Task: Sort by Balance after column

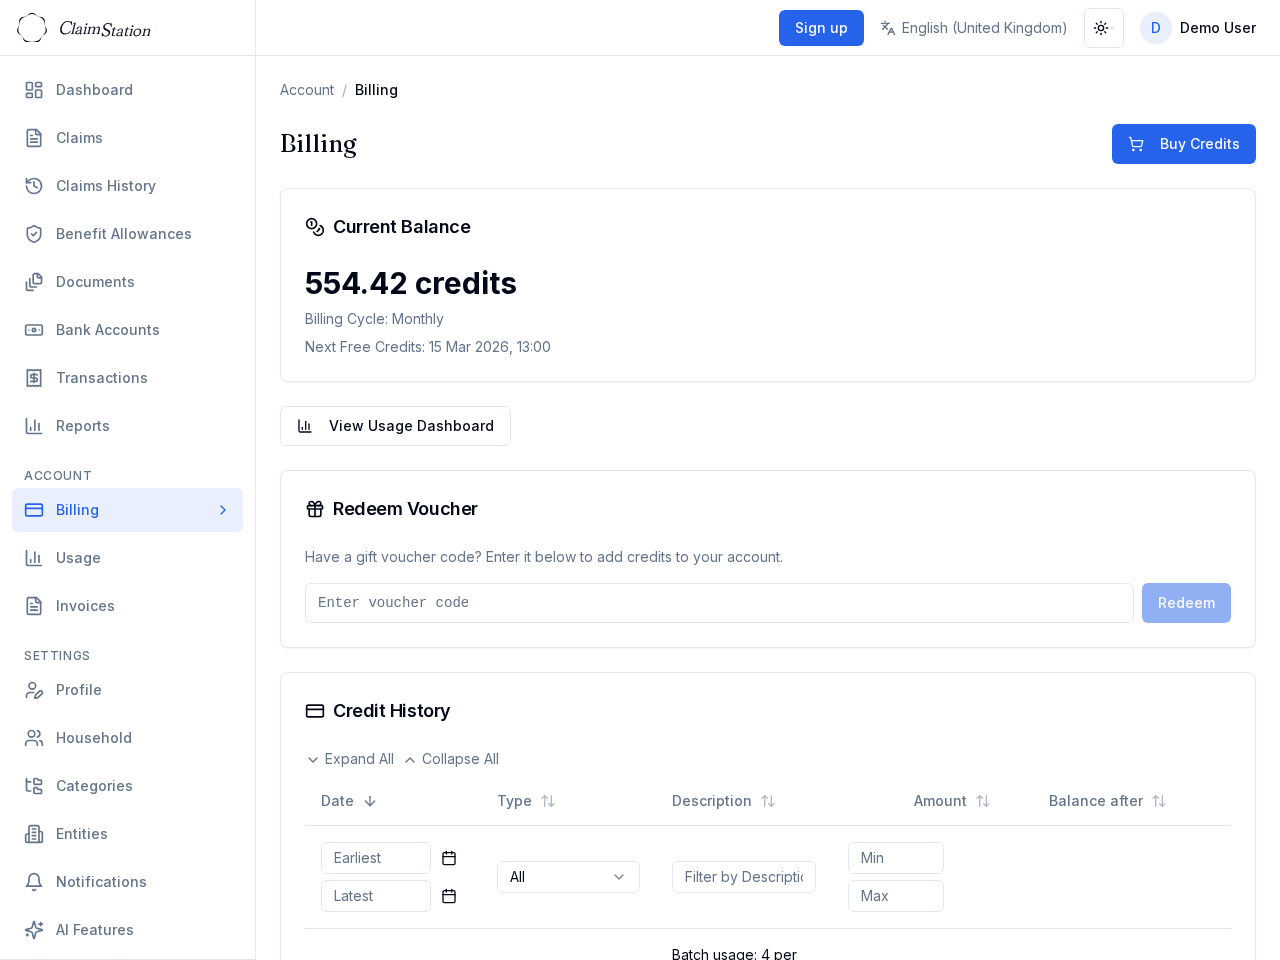Action: point(1108,801)
